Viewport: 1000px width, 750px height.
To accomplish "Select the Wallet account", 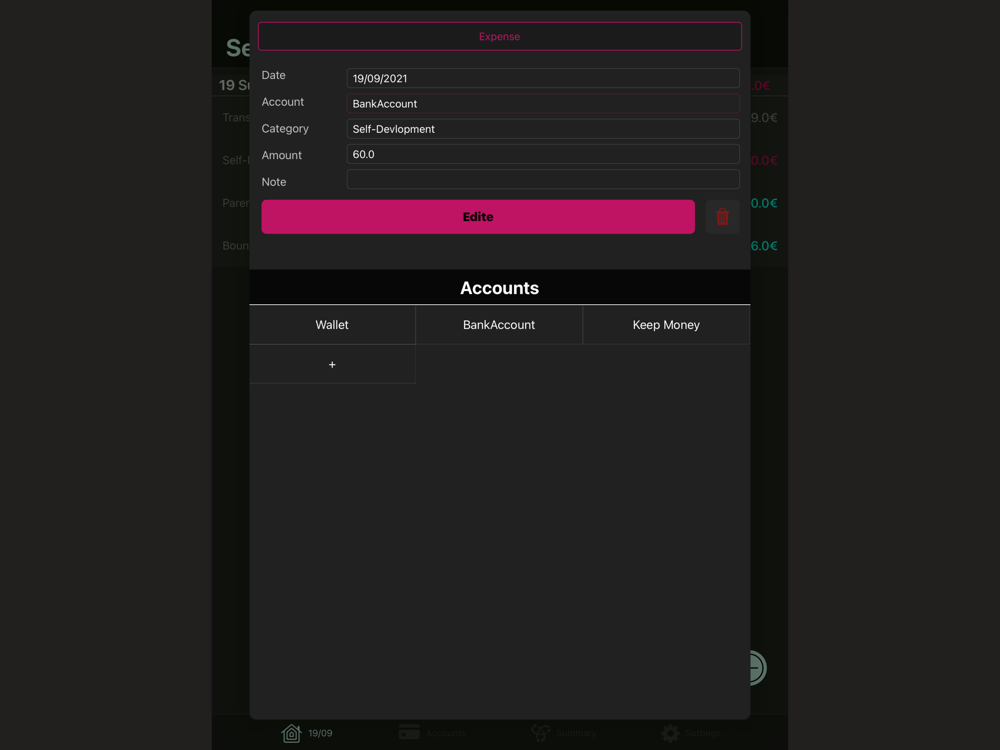I will (332, 325).
